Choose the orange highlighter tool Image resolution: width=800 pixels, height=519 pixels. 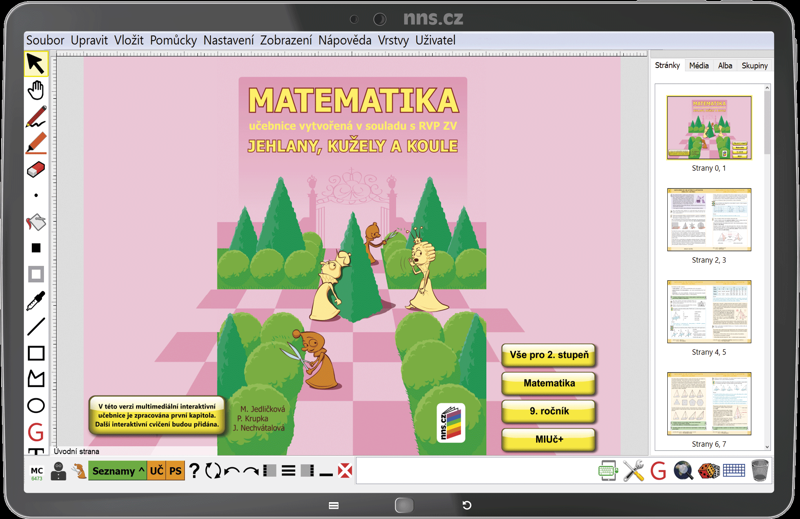36,143
